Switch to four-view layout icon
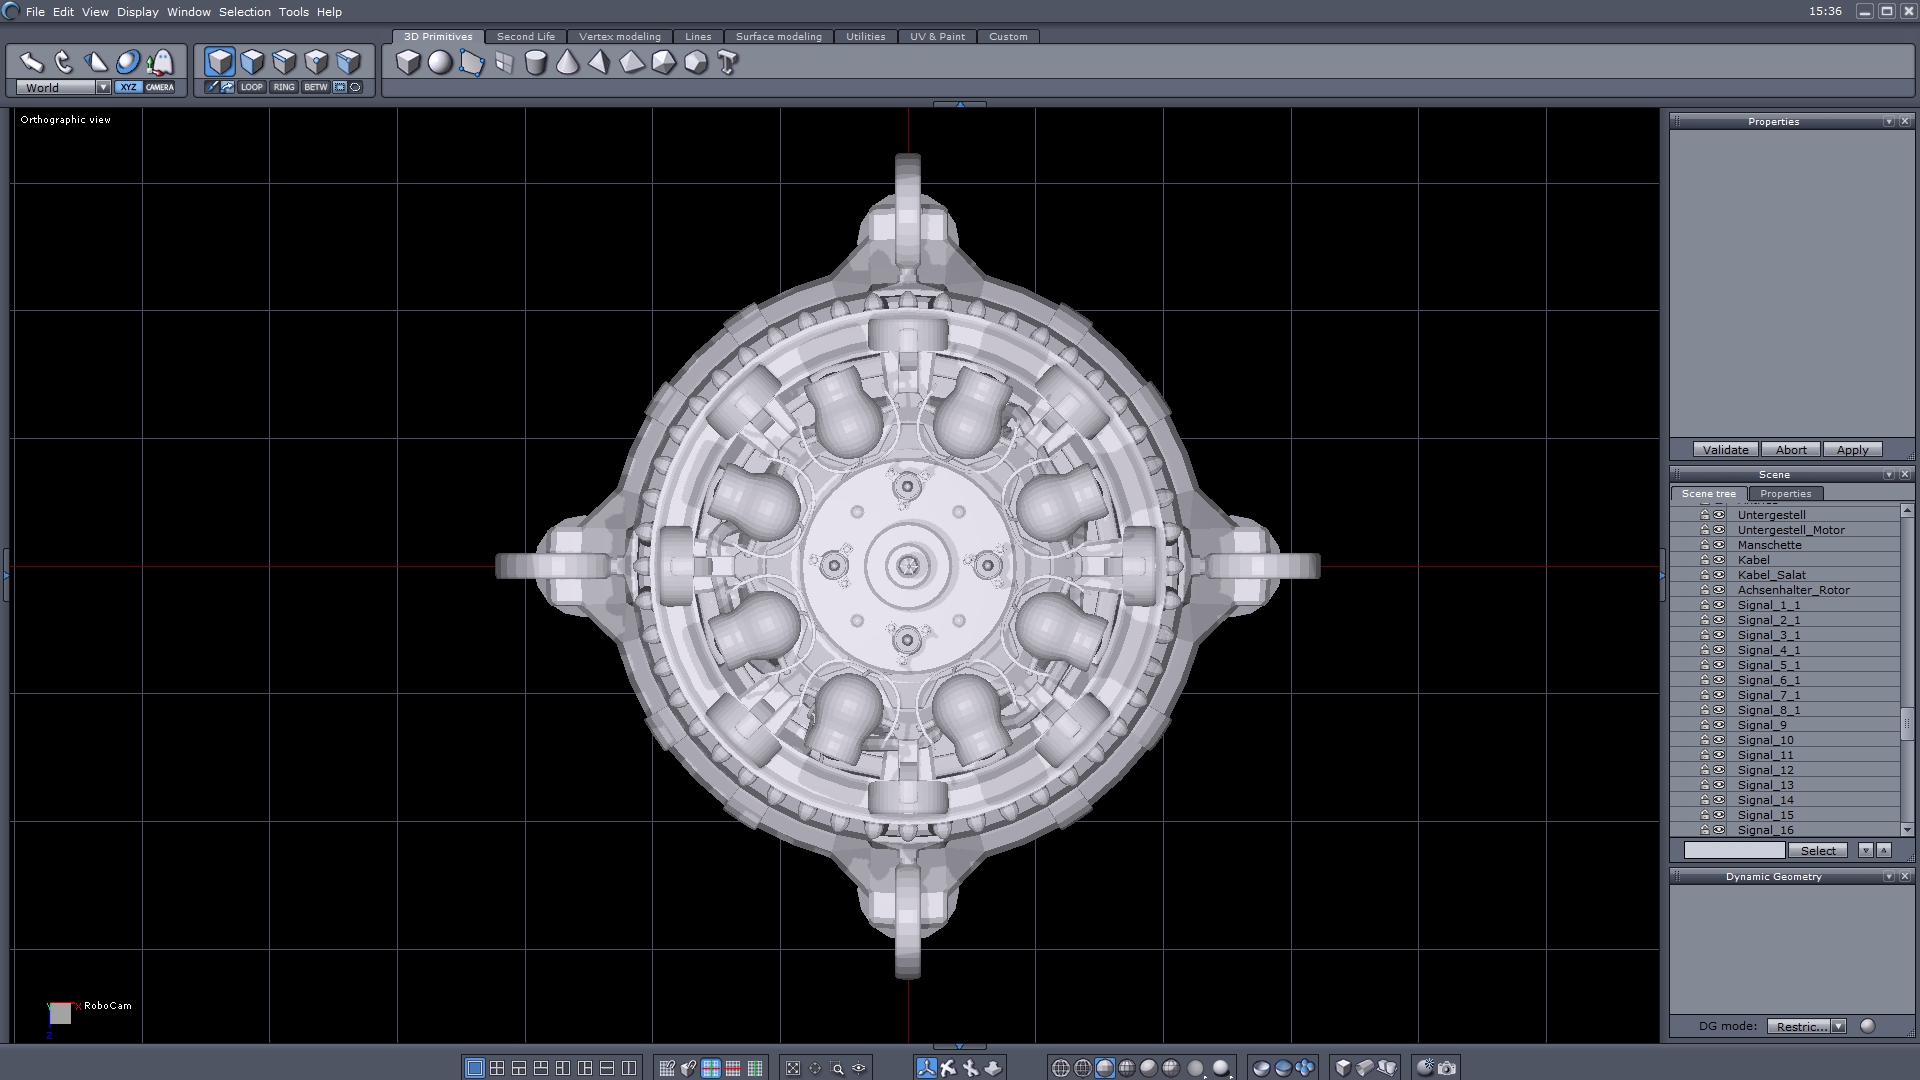 (497, 1068)
